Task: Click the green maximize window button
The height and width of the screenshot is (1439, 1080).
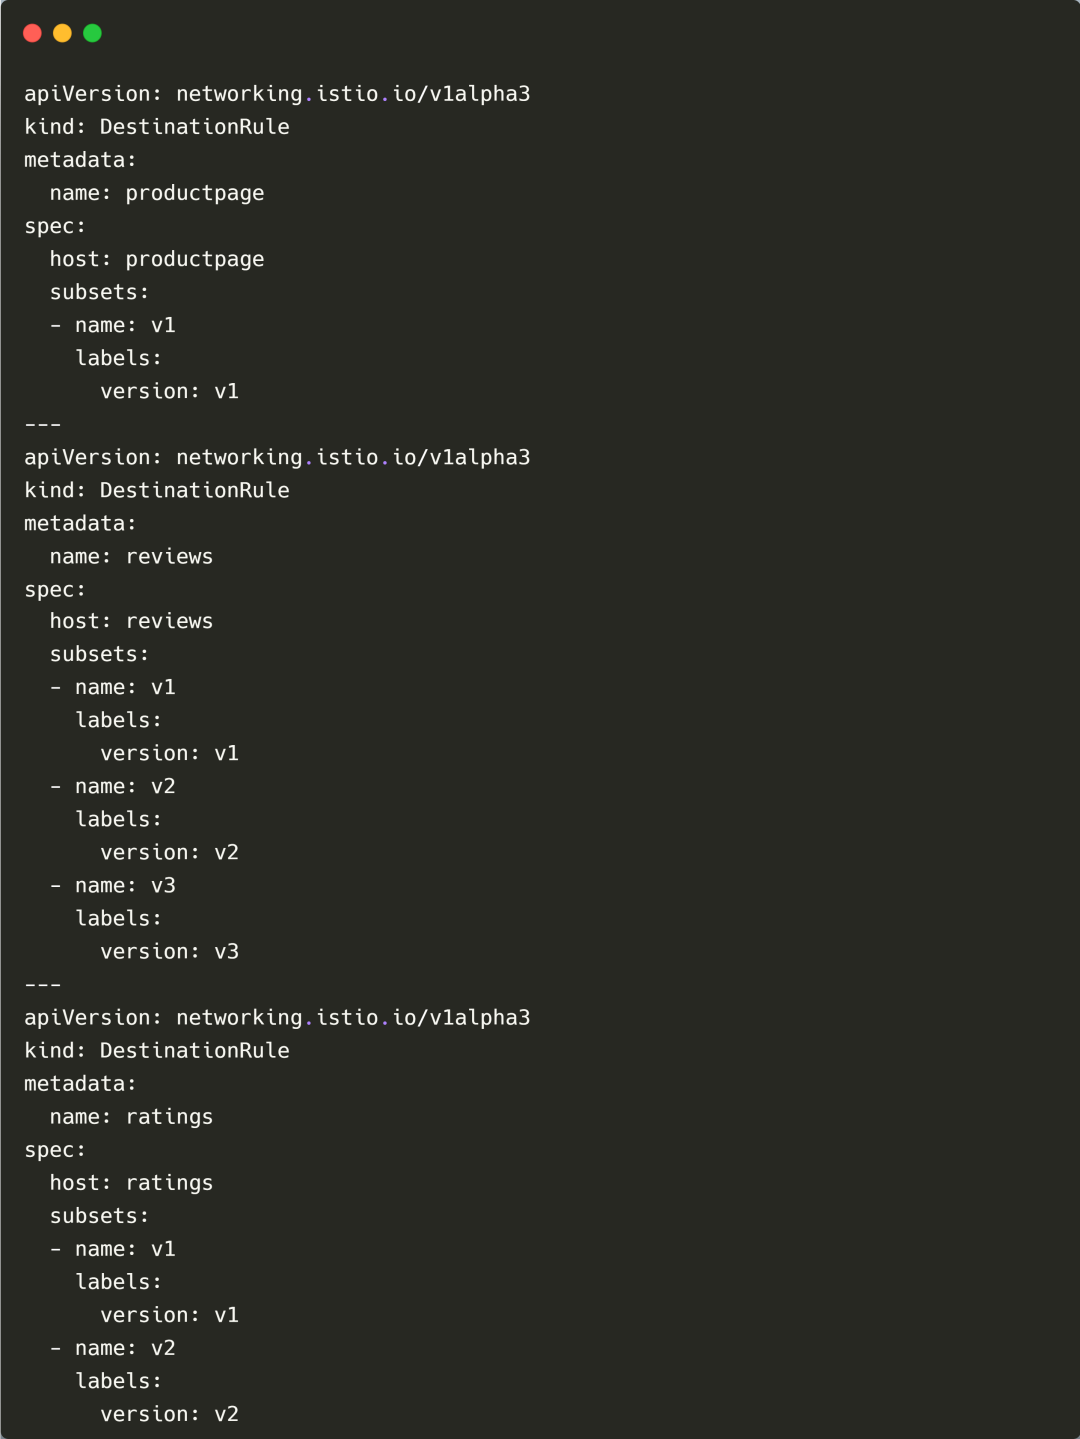Action: click(x=92, y=33)
